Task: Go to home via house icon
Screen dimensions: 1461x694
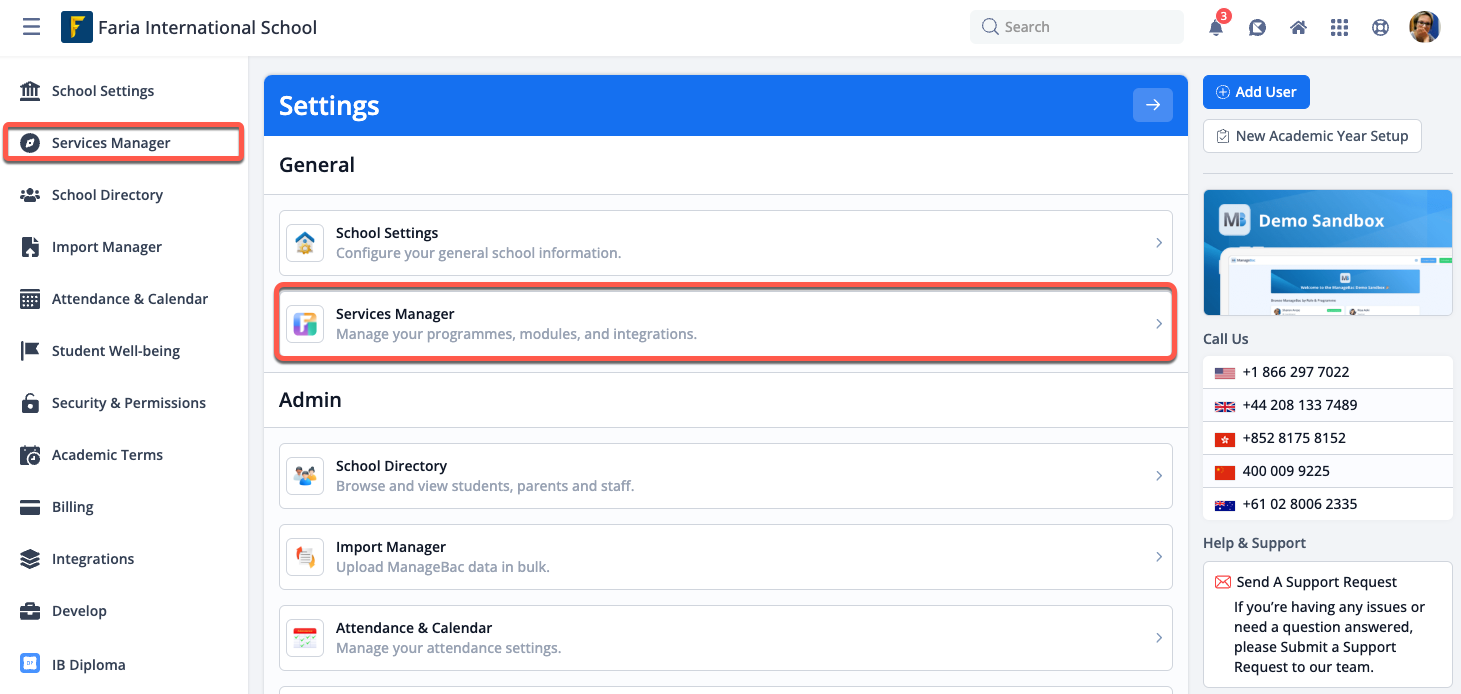Action: [x=1299, y=28]
